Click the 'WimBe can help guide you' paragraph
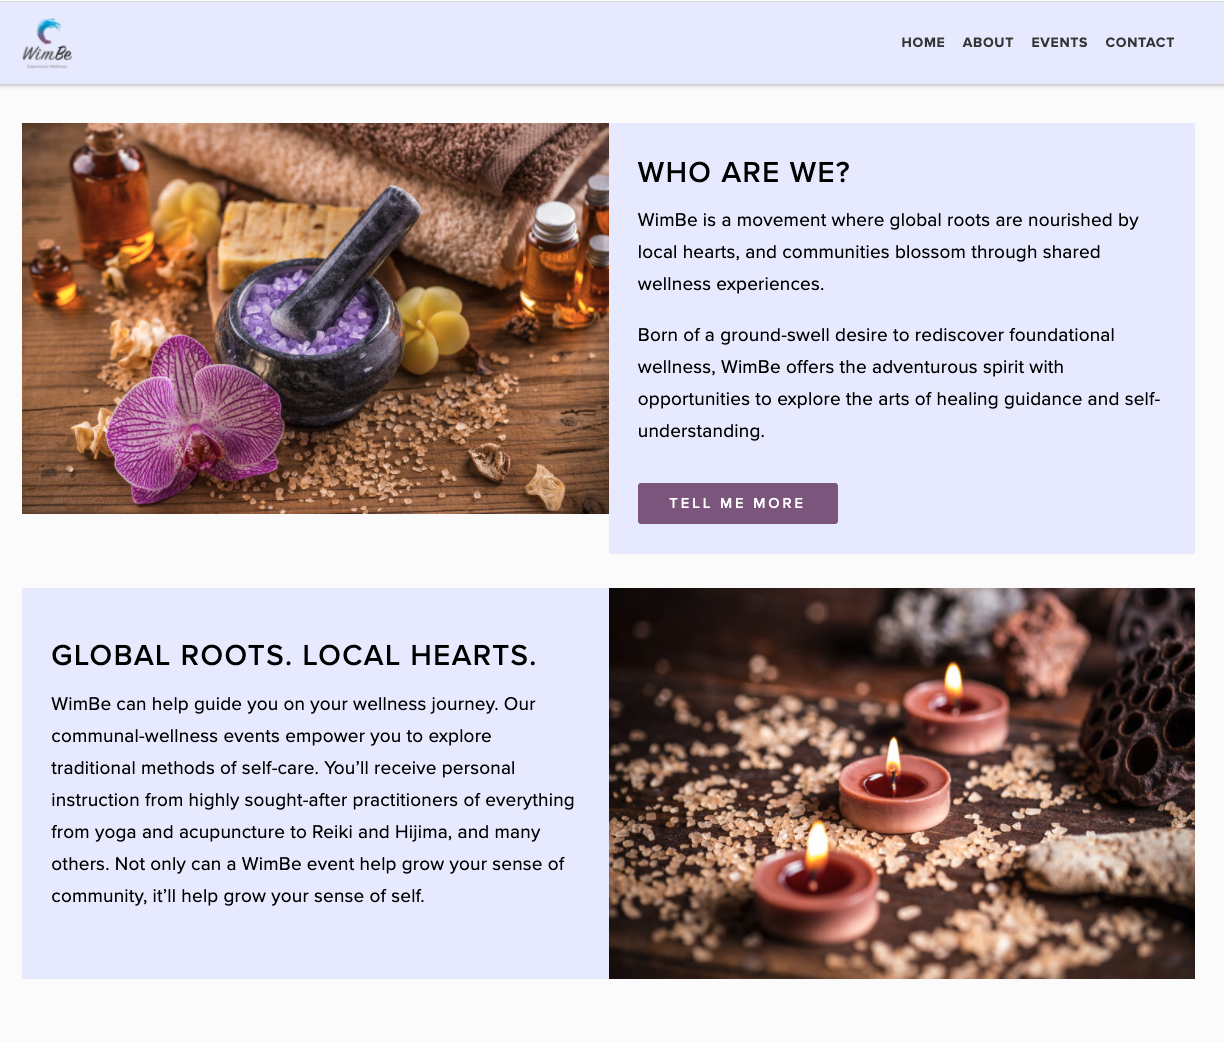 tap(313, 800)
